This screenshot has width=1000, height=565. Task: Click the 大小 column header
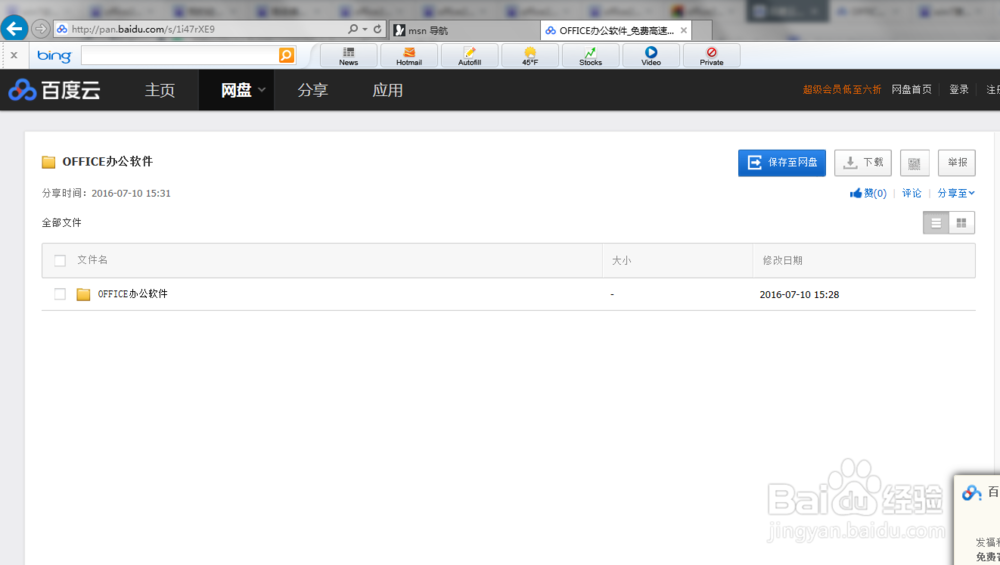pos(622,260)
